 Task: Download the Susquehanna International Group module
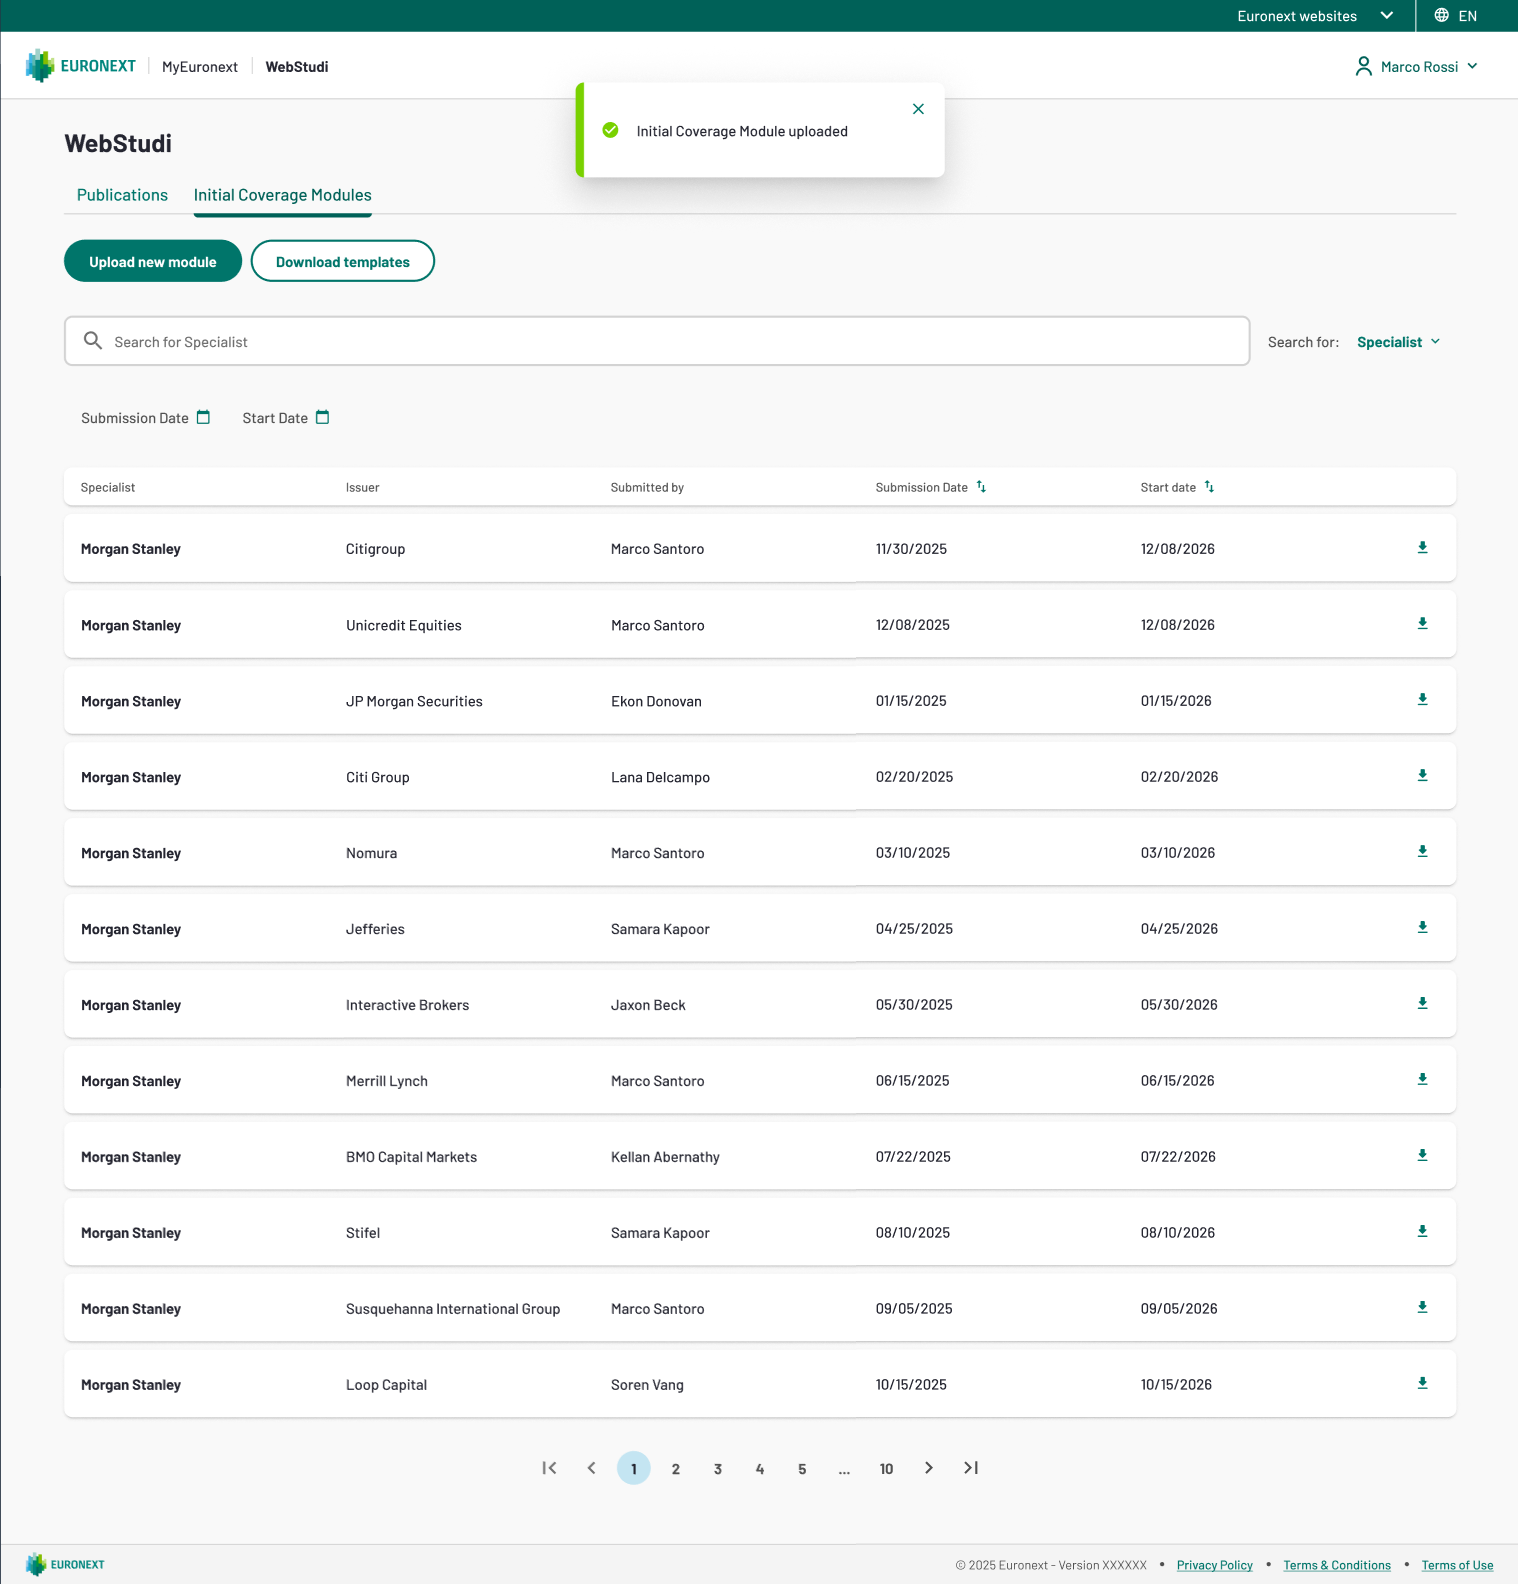coord(1422,1308)
